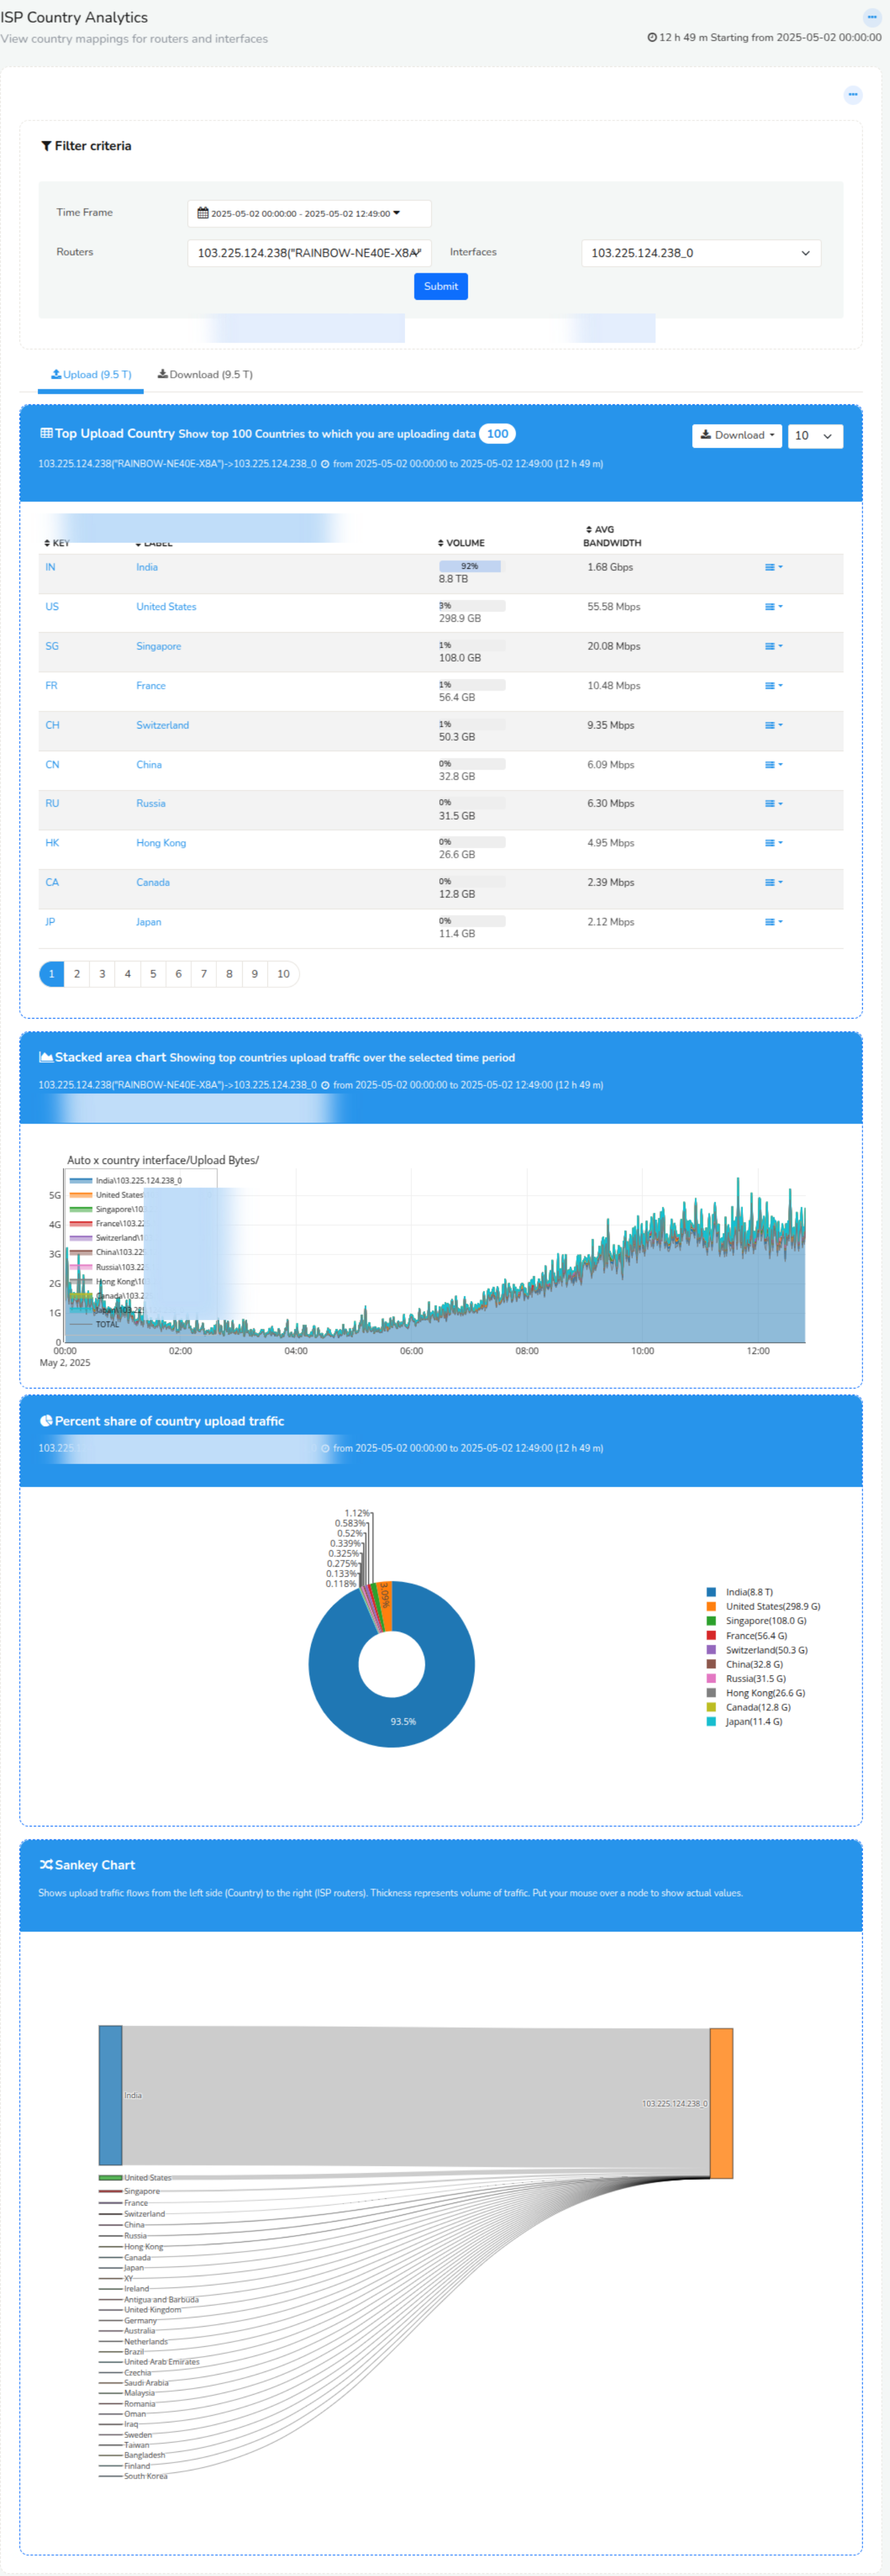Go to page 2 of the table

click(77, 973)
